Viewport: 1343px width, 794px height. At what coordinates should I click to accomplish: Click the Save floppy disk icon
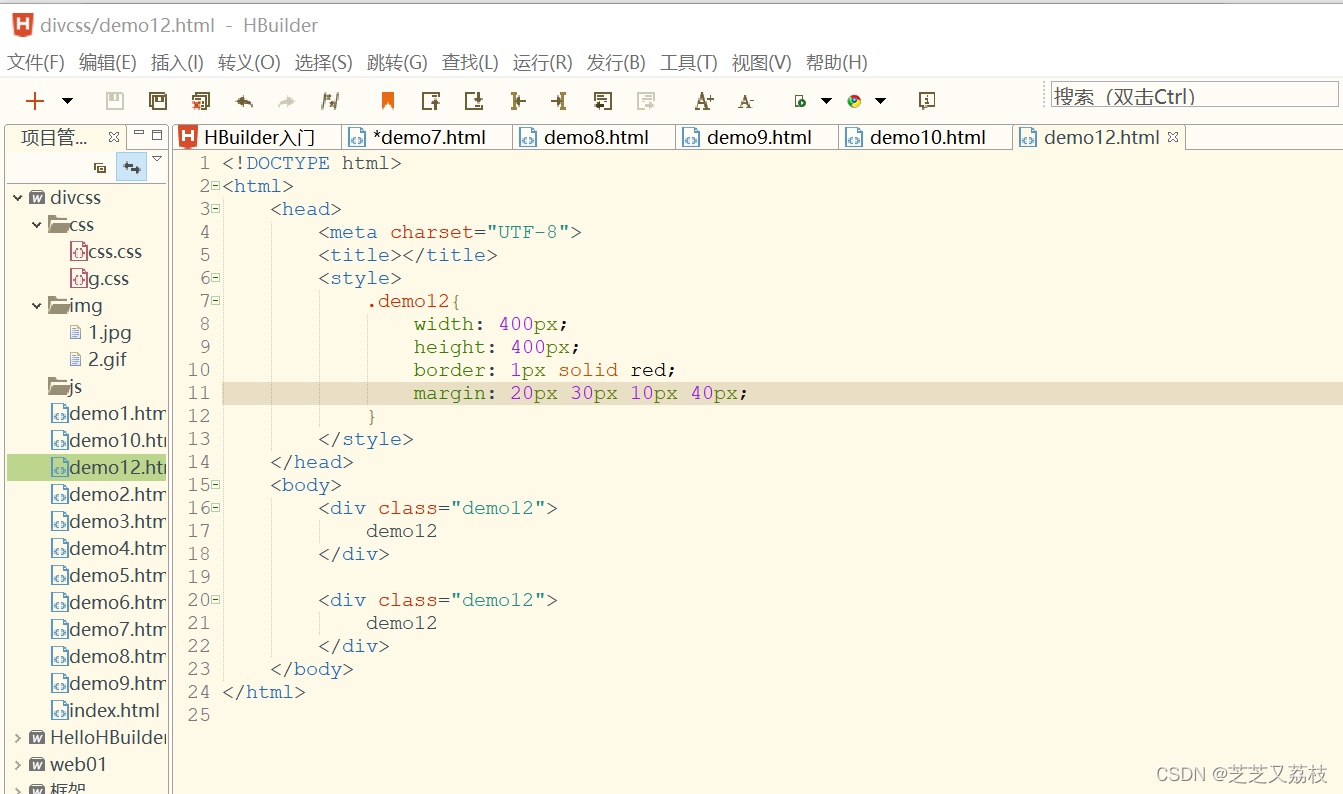coord(115,100)
